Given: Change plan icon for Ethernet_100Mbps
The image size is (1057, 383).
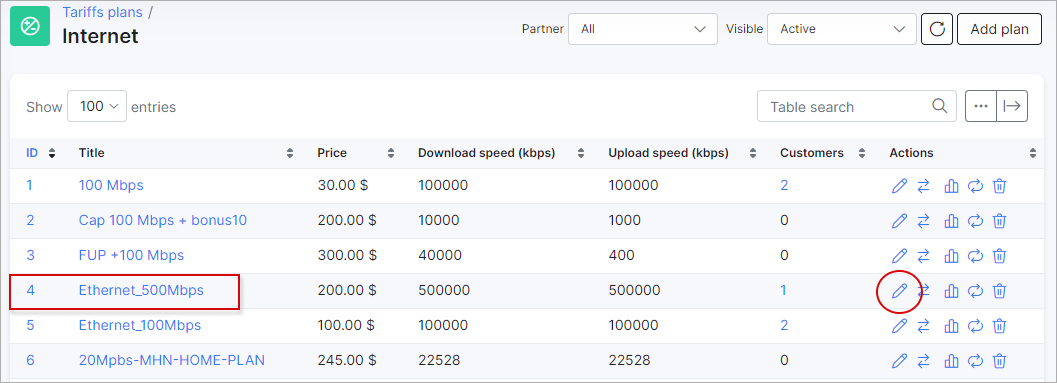Looking at the screenshot, I should [924, 326].
